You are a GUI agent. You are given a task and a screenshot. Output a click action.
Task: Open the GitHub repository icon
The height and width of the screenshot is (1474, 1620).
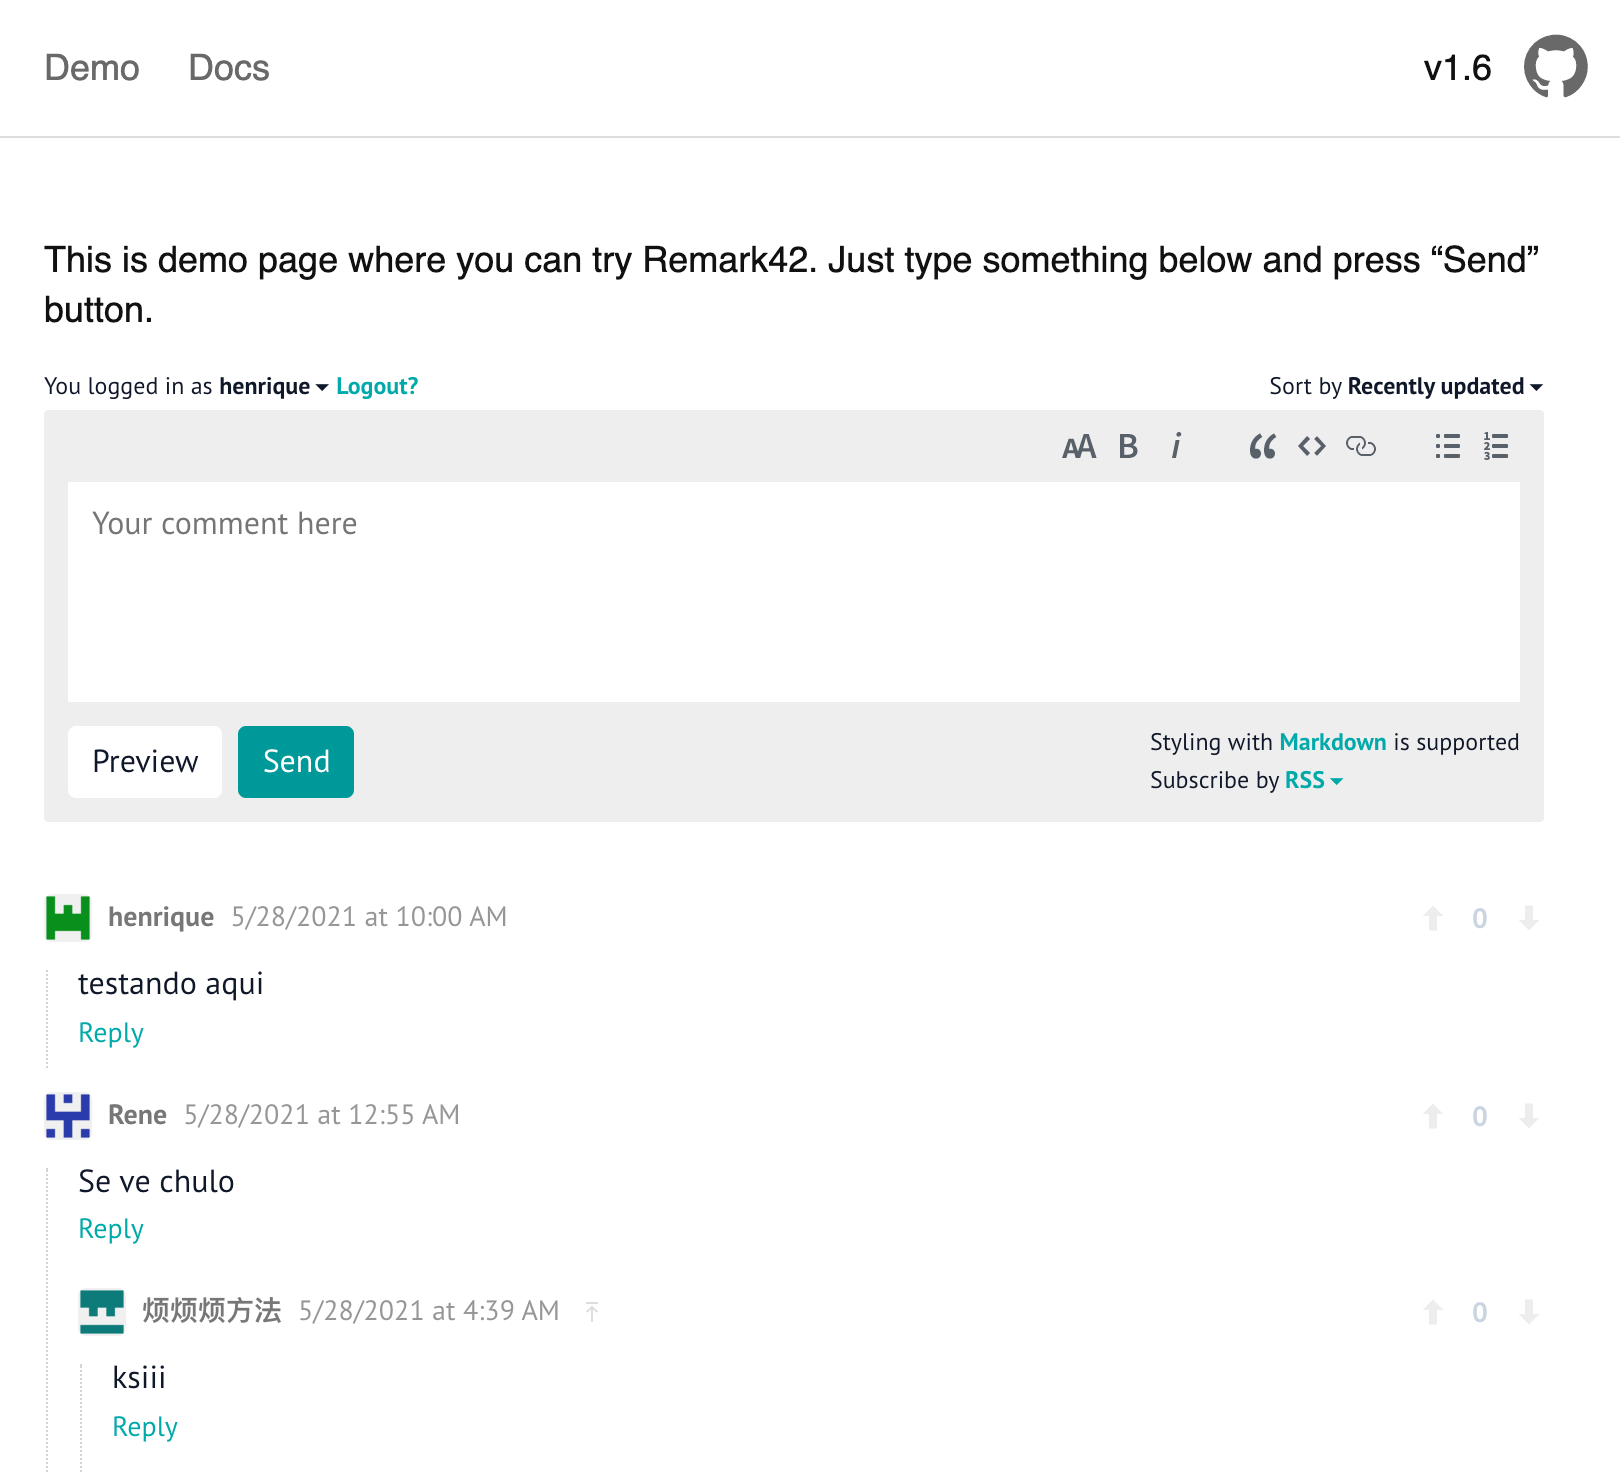tap(1555, 67)
